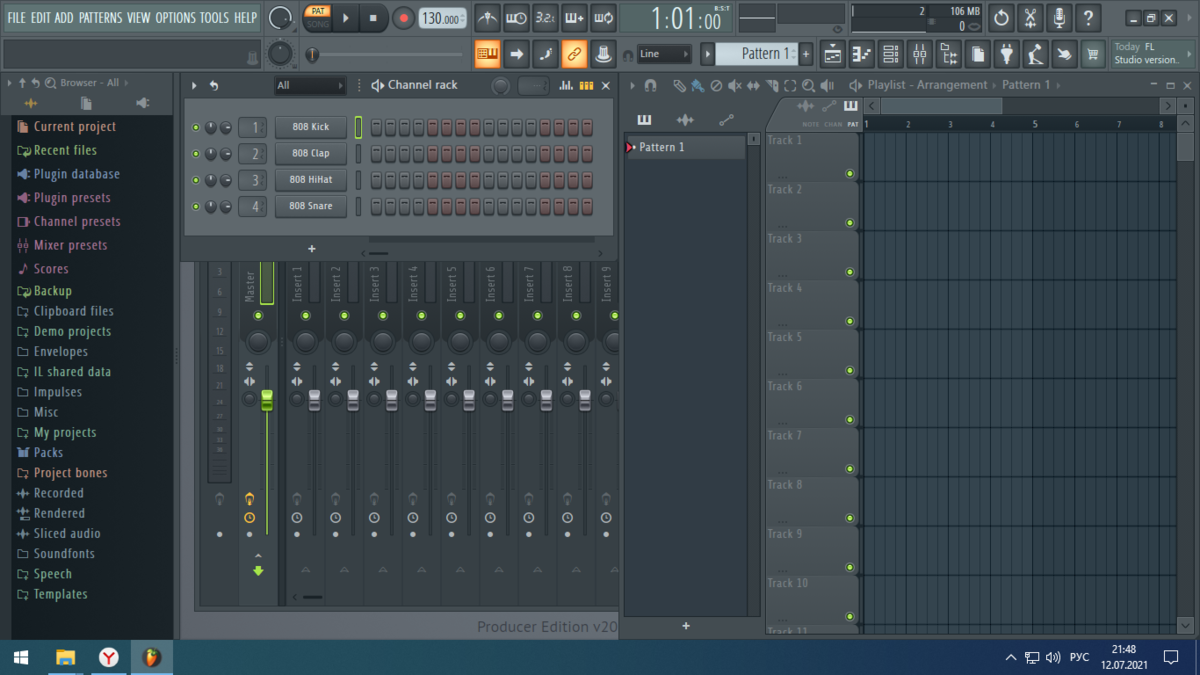The width and height of the screenshot is (1200, 675).
Task: Select the Delete tool in Playlist
Action: tap(716, 86)
